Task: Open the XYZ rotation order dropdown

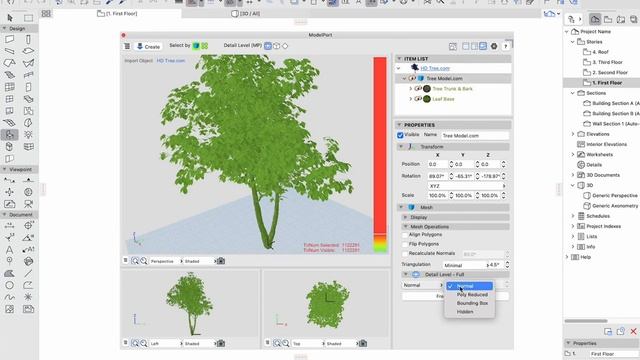Action: pyautogui.click(x=467, y=186)
